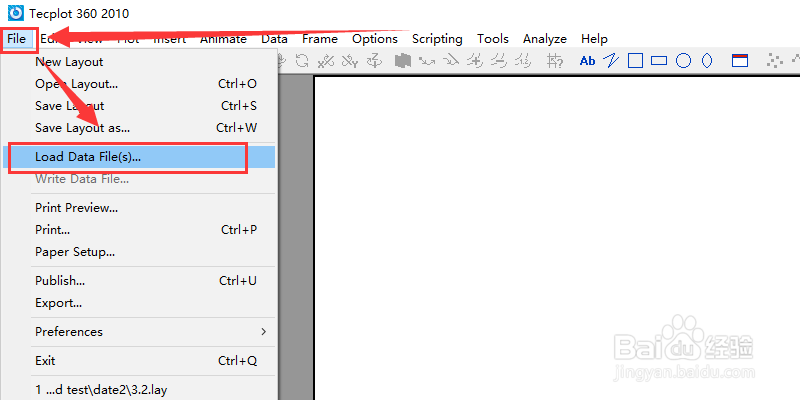Select the ellipse shape tool
Viewport: 800px width, 400px height.
click(x=707, y=61)
